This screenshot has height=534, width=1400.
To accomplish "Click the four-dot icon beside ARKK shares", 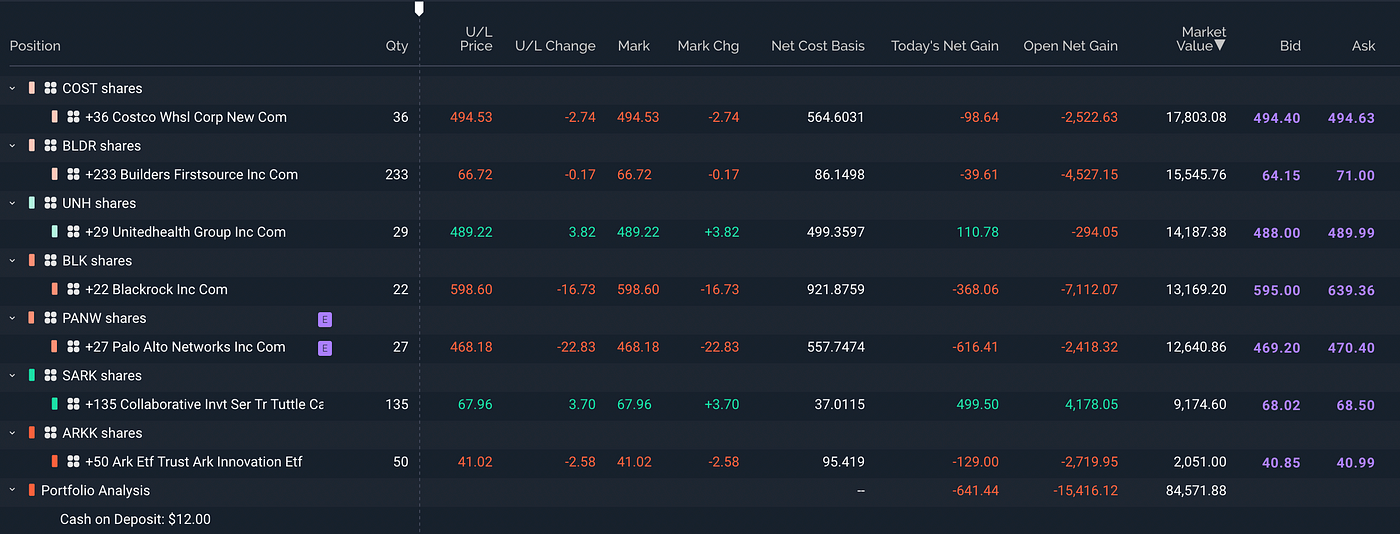I will coord(50,433).
